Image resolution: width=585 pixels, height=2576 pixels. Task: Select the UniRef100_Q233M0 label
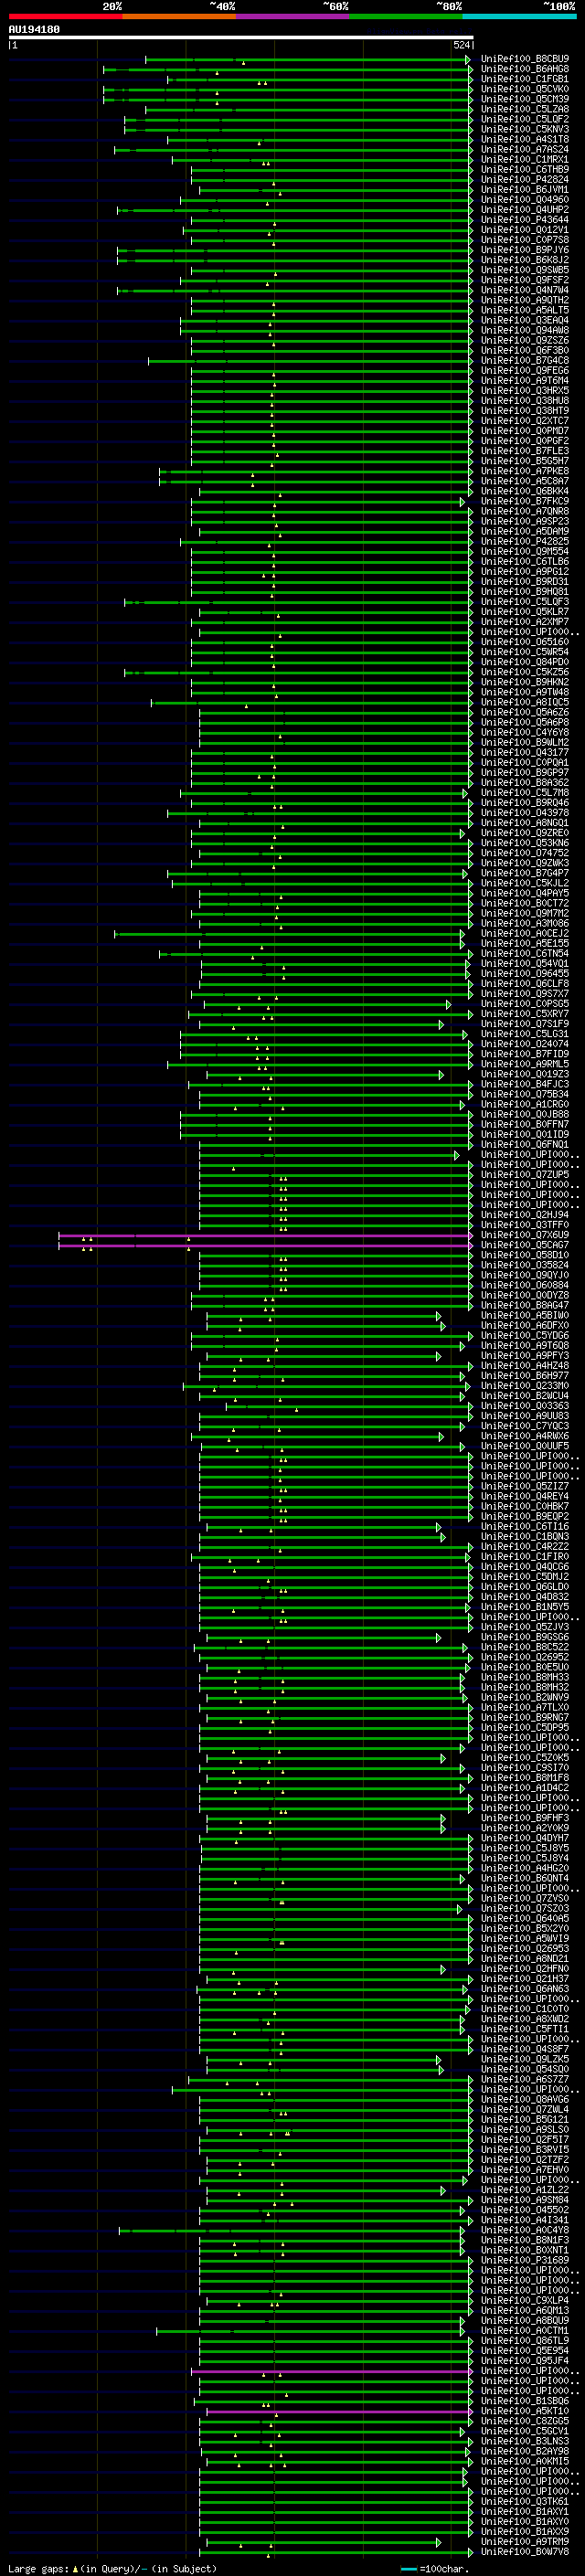(524, 1386)
